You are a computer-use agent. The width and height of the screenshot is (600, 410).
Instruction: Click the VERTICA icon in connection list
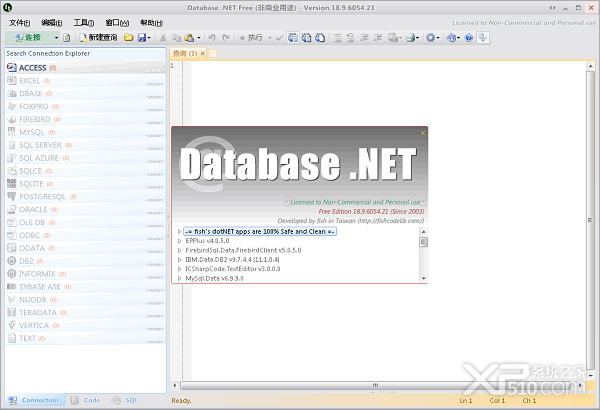click(x=12, y=325)
